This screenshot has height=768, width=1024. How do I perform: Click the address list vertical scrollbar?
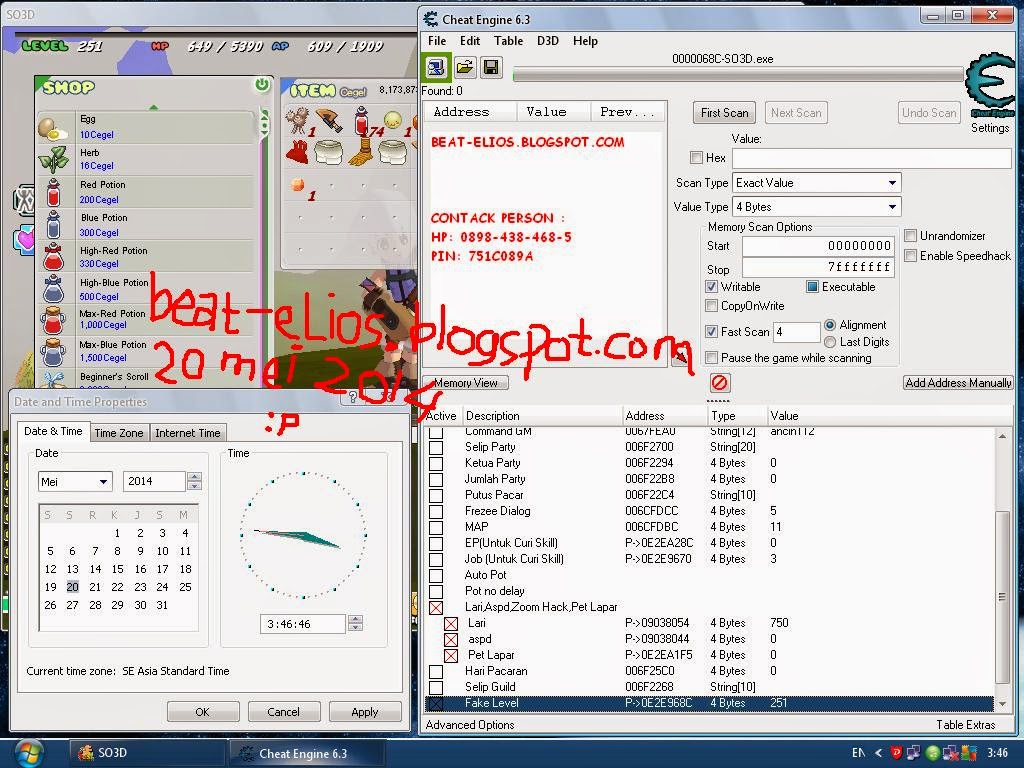click(1002, 596)
